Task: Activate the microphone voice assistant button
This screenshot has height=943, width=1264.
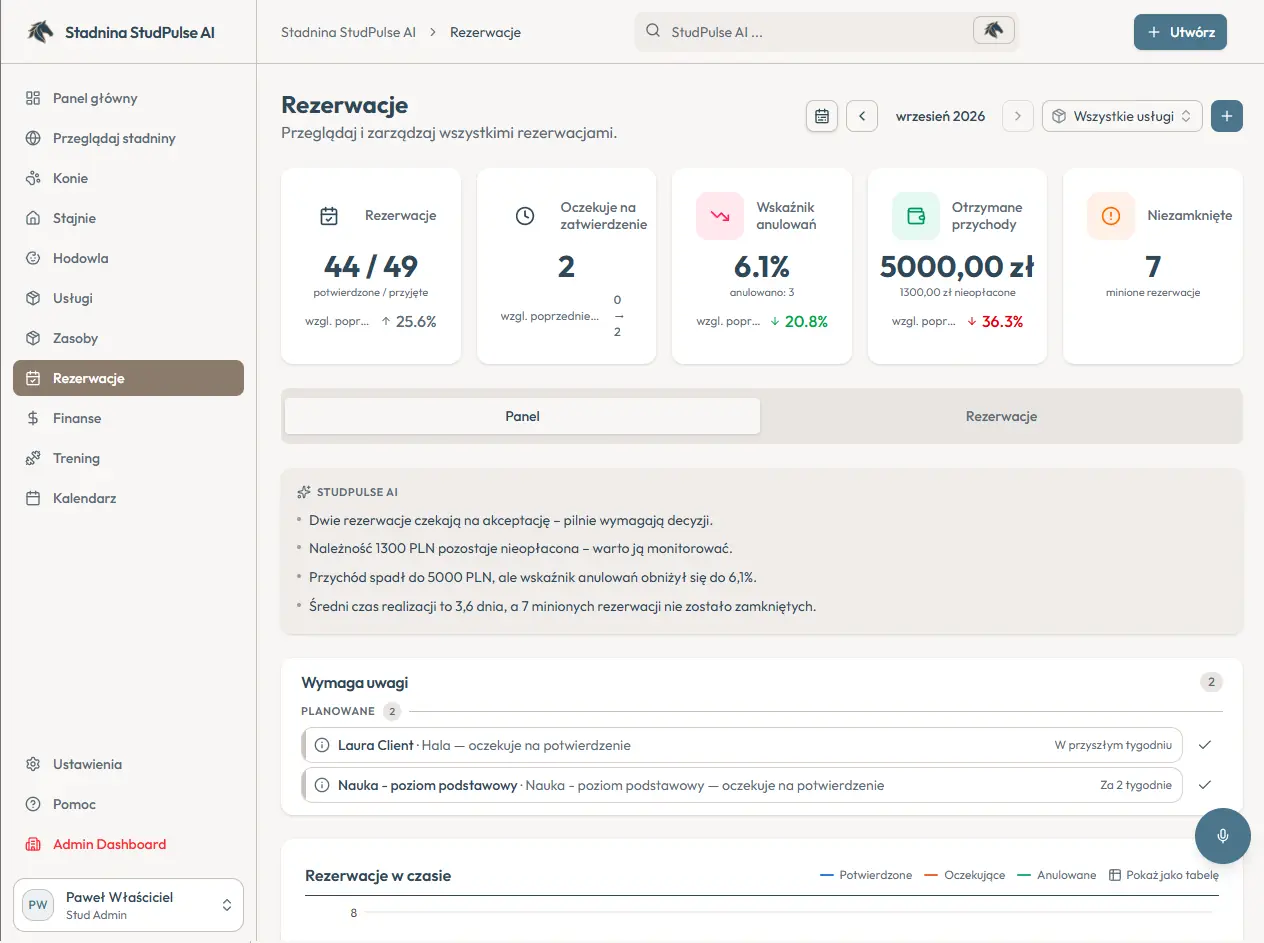Action: [1223, 836]
